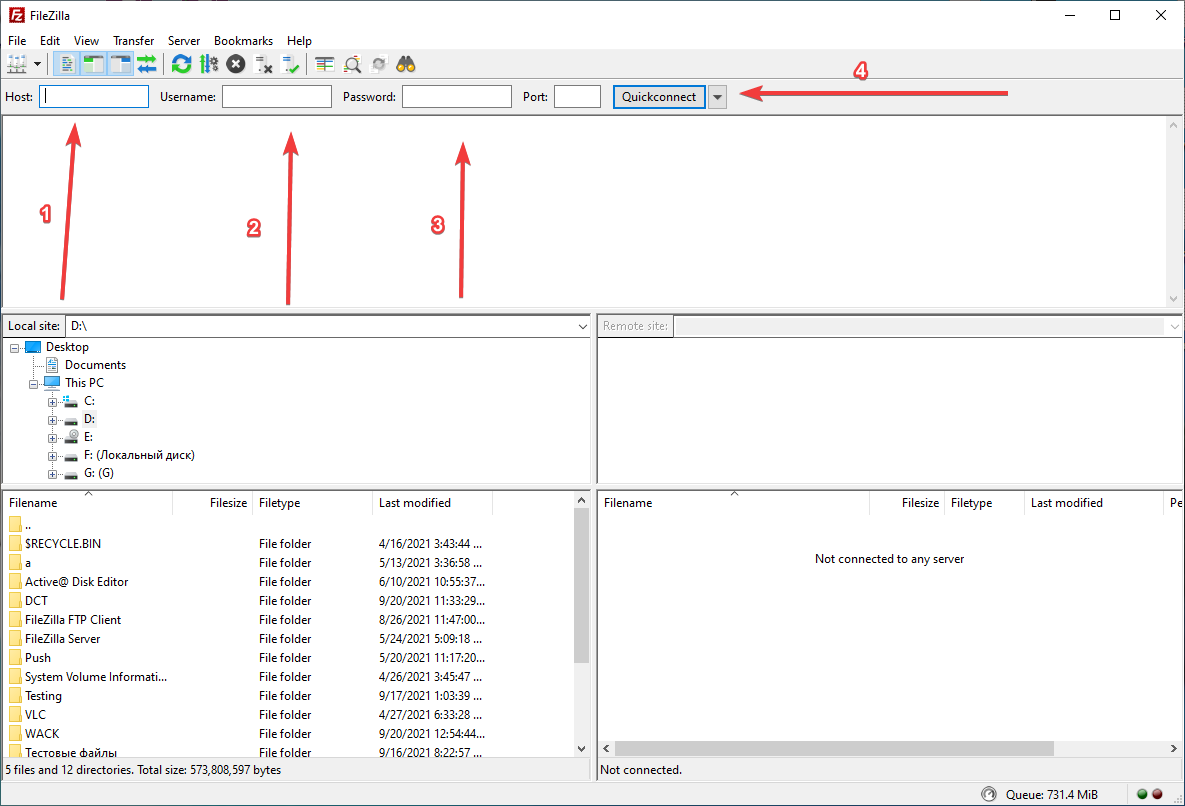The height and width of the screenshot is (806, 1185).
Task: Open the Site Manager icon
Action: (17, 65)
